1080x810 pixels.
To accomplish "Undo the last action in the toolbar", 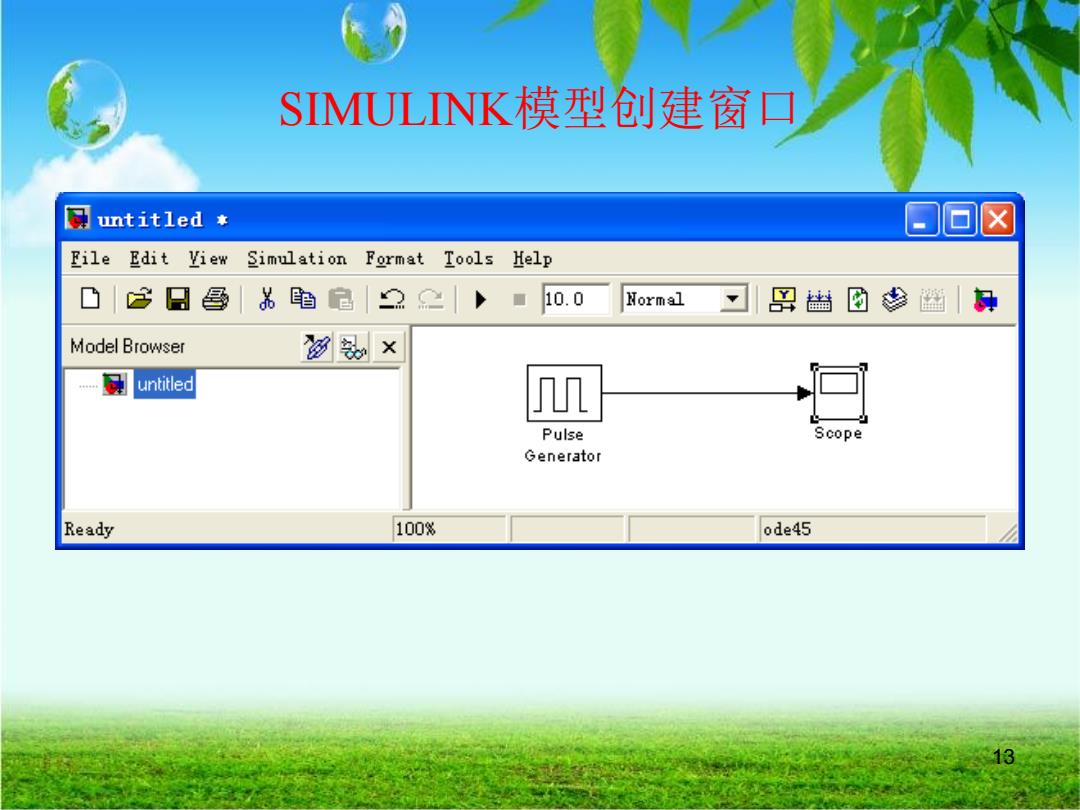I will click(393, 299).
